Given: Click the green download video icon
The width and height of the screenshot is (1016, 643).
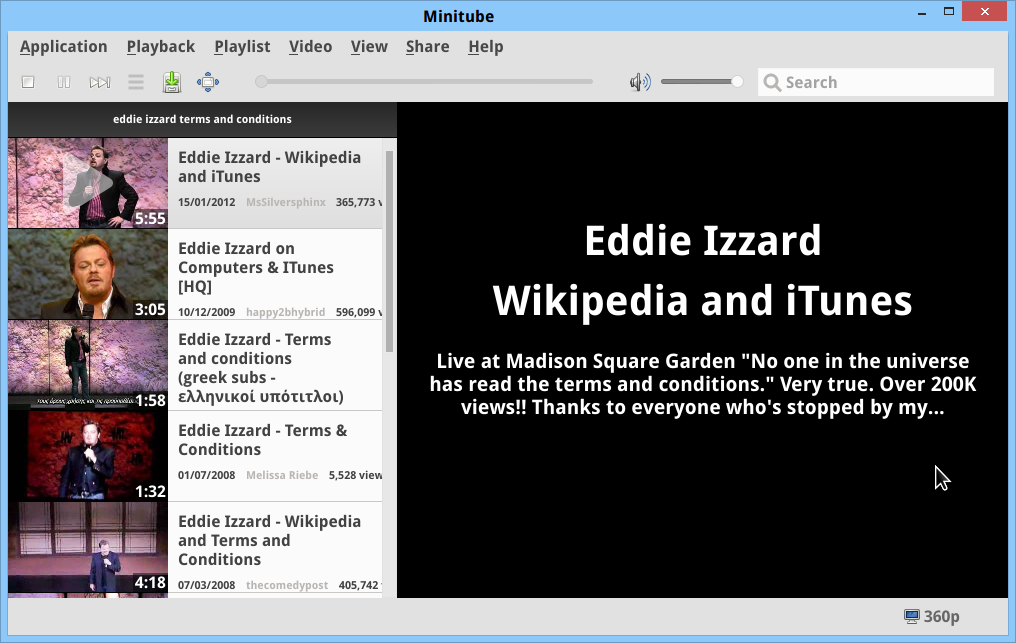Looking at the screenshot, I should pyautogui.click(x=172, y=82).
